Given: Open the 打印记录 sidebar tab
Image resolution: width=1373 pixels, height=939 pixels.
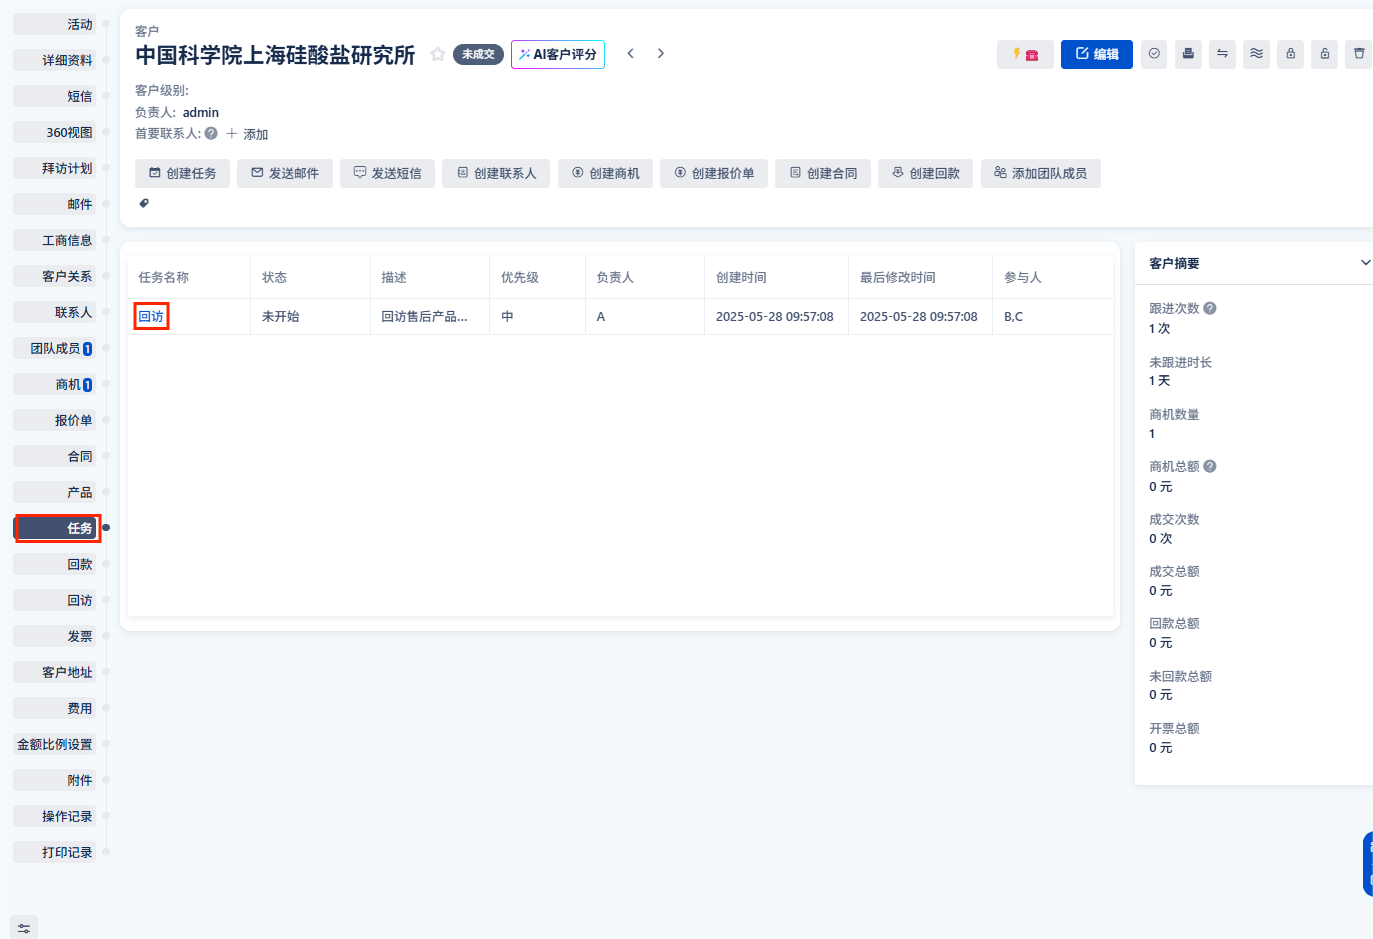Looking at the screenshot, I should 55,852.
